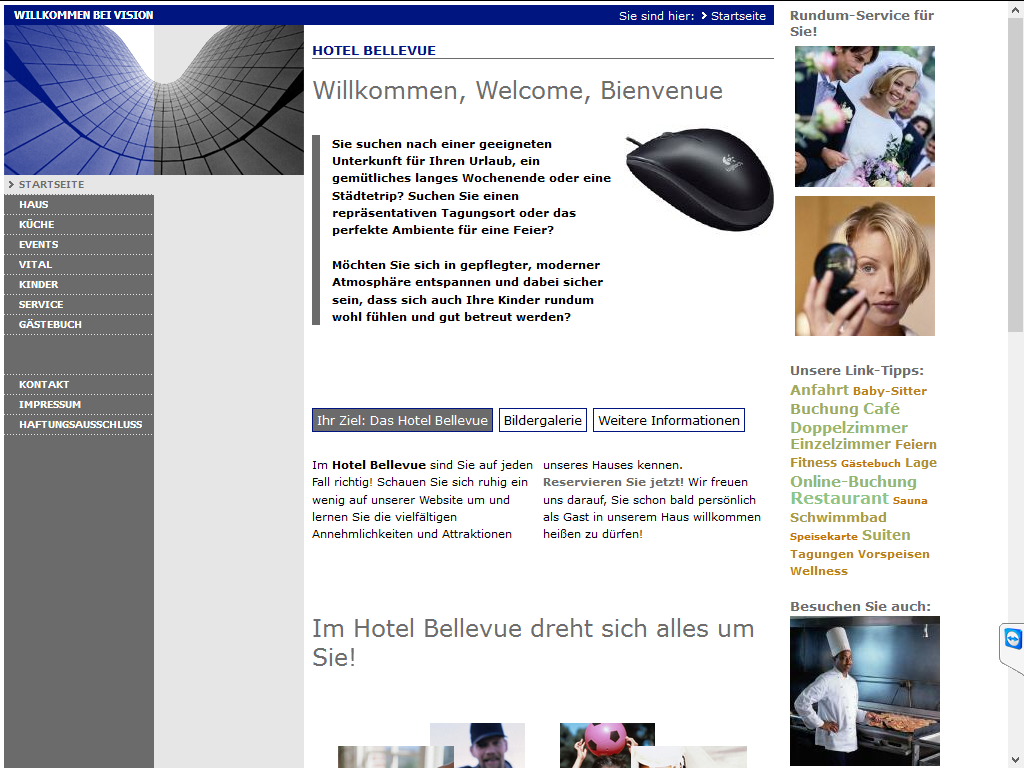Viewport: 1024px width, 768px height.
Task: Follow the 'Reservieren Sie jetzt!' link
Action: click(613, 482)
